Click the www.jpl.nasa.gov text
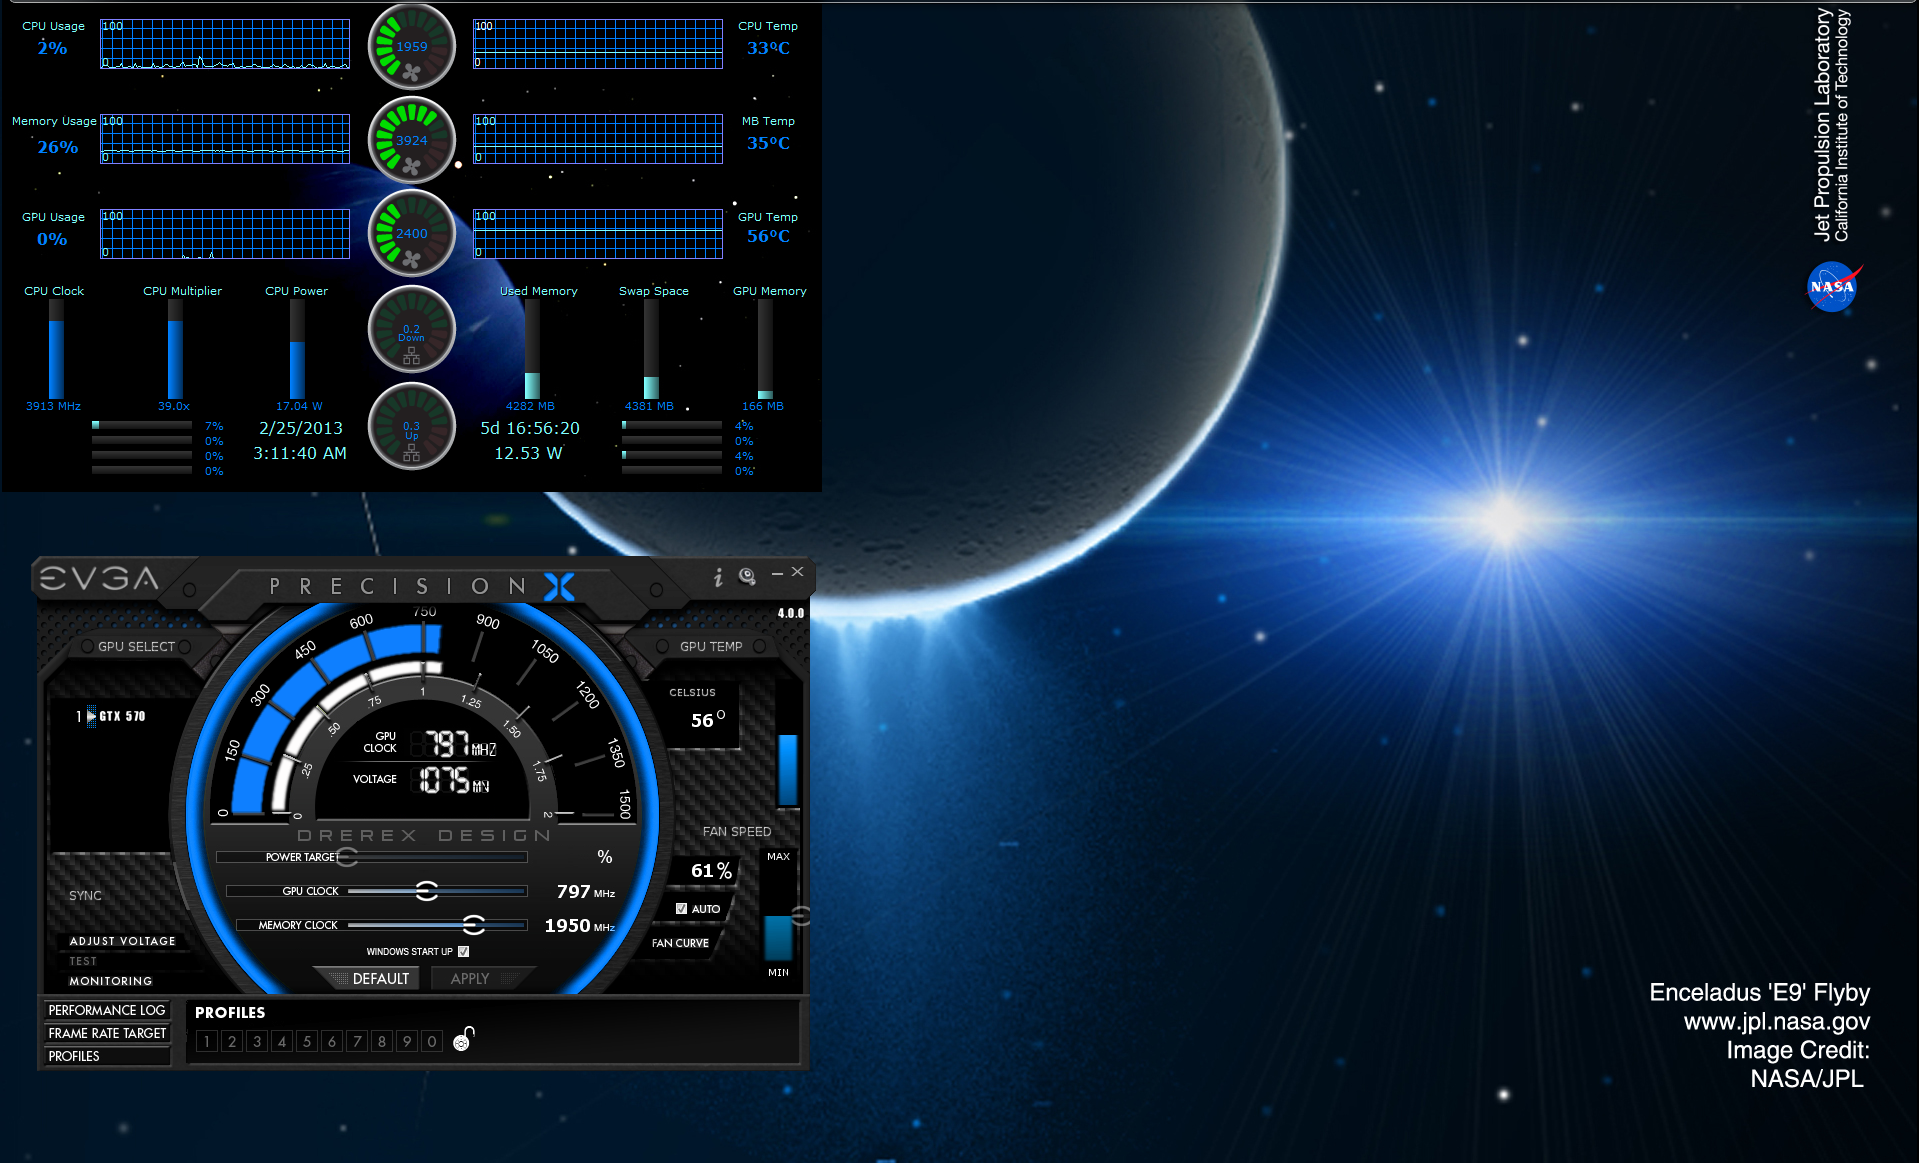Image resolution: width=1919 pixels, height=1163 pixels. click(x=1776, y=1021)
